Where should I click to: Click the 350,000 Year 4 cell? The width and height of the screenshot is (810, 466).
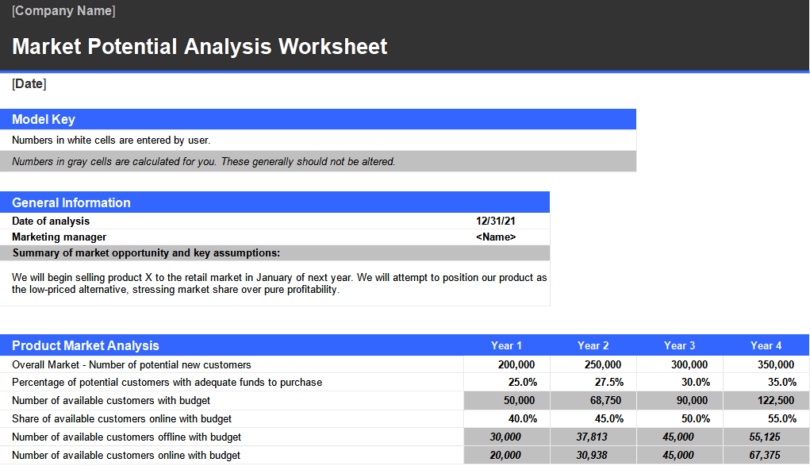pyautogui.click(x=767, y=365)
